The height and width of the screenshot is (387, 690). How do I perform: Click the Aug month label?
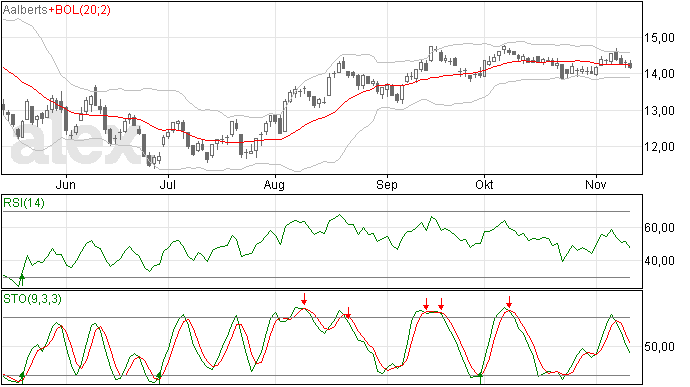pyautogui.click(x=274, y=185)
